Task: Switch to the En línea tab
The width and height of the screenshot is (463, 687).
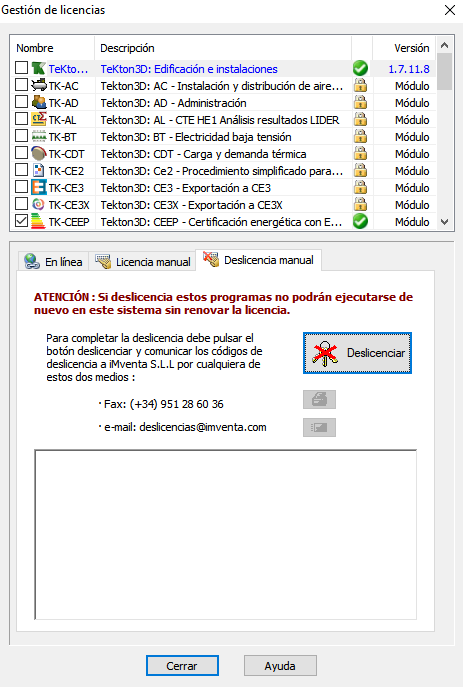Action: 54,262
